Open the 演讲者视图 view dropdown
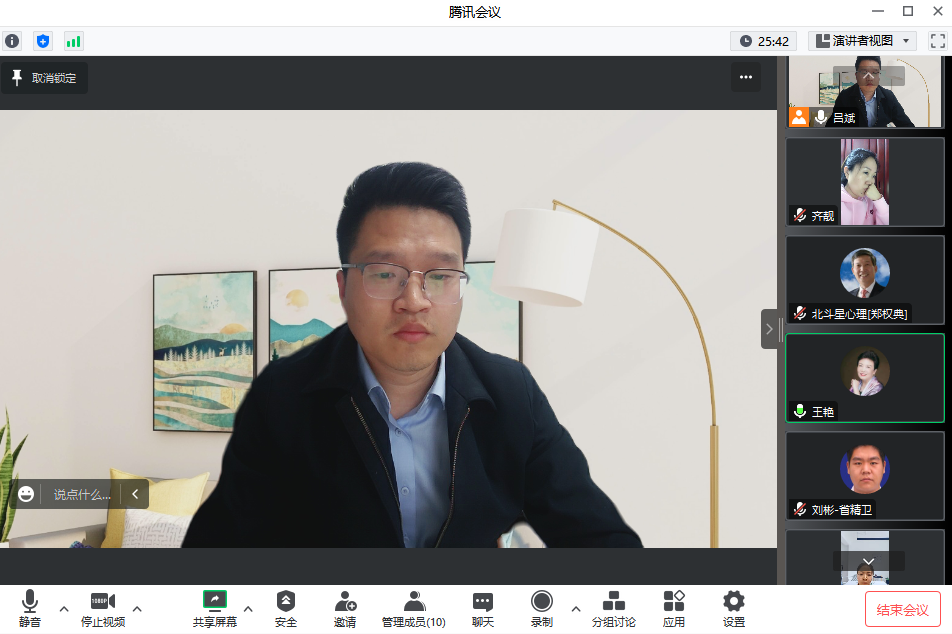The width and height of the screenshot is (952, 634). click(862, 41)
